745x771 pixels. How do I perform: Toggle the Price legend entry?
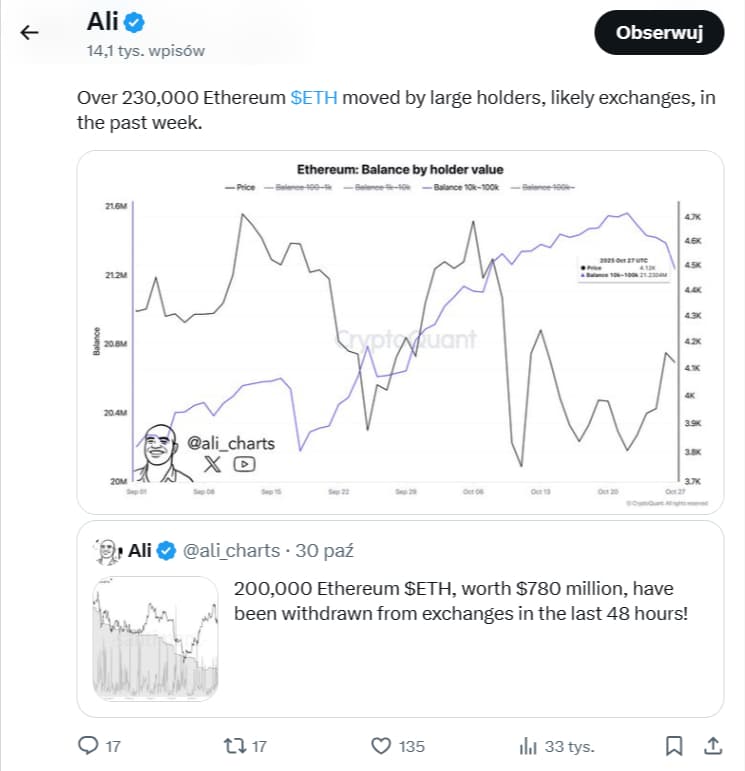(x=242, y=186)
